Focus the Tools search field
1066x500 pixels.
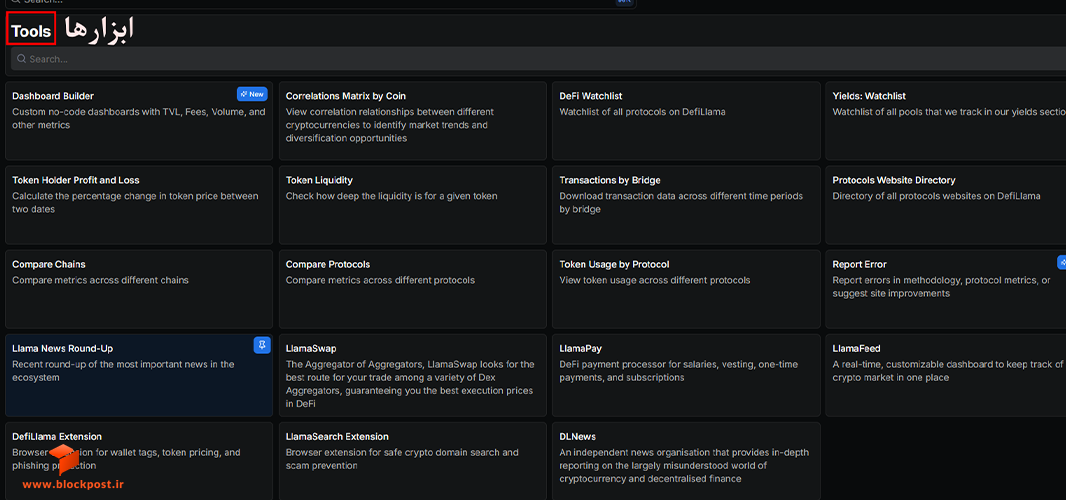[538, 59]
